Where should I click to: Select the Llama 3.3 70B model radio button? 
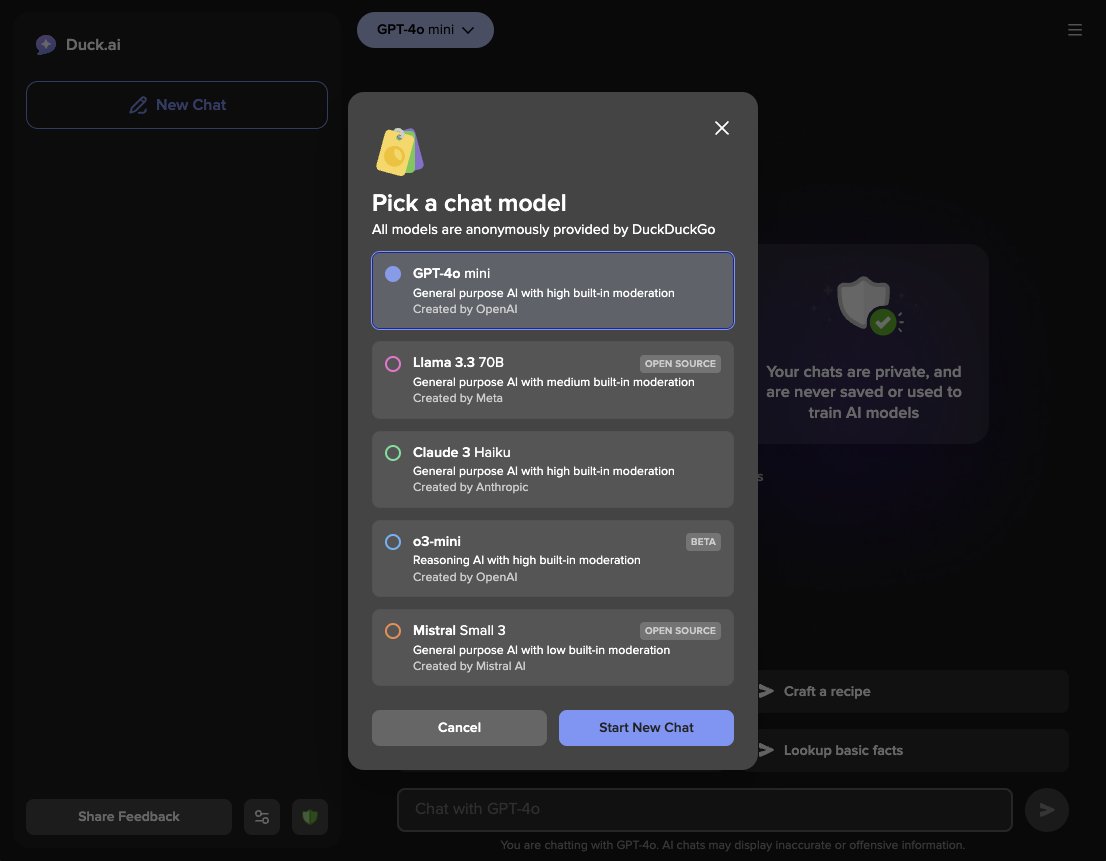(x=393, y=363)
